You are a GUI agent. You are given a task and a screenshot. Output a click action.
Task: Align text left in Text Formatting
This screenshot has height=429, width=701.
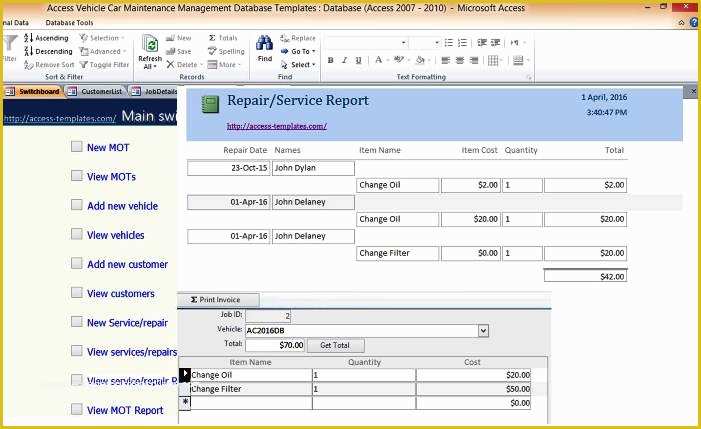[445, 60]
